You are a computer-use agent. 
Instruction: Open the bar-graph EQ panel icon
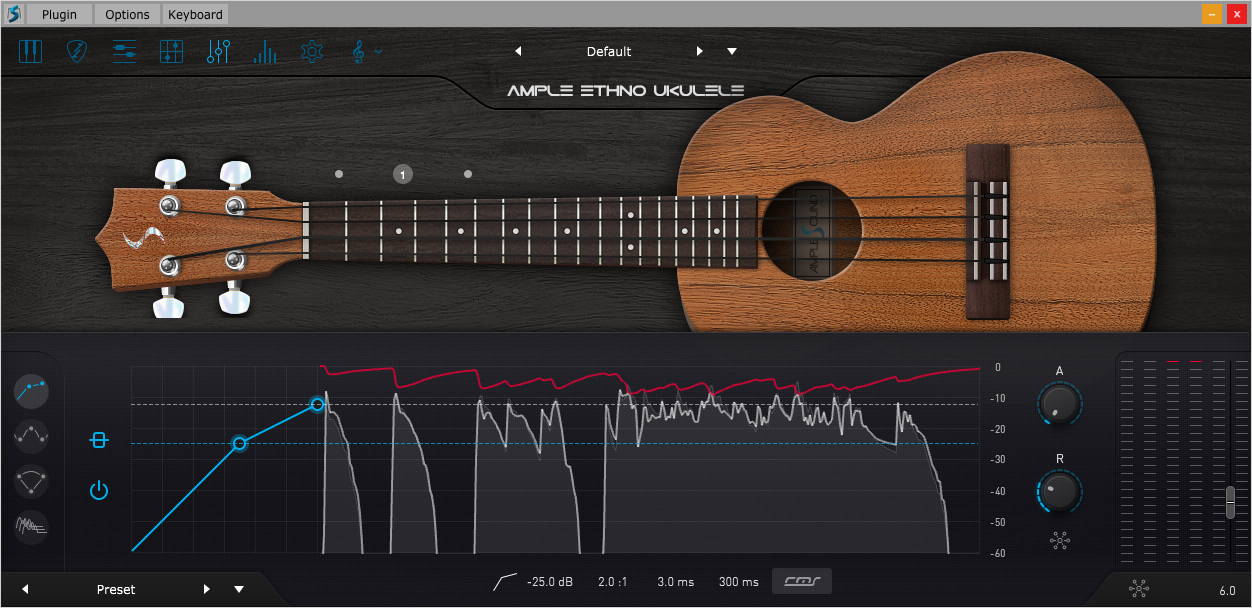pyautogui.click(x=265, y=52)
